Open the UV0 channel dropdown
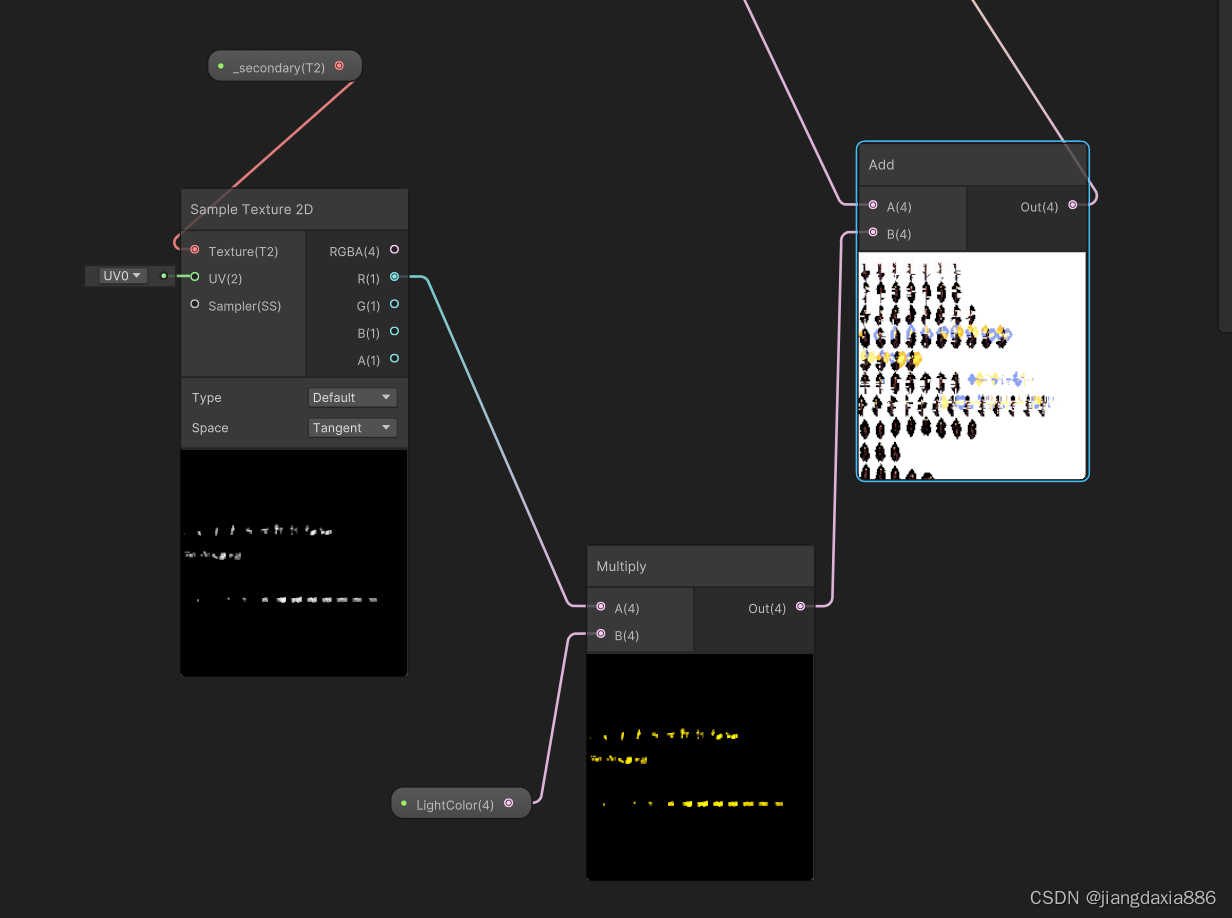The image size is (1232, 918). pyautogui.click(x=123, y=276)
